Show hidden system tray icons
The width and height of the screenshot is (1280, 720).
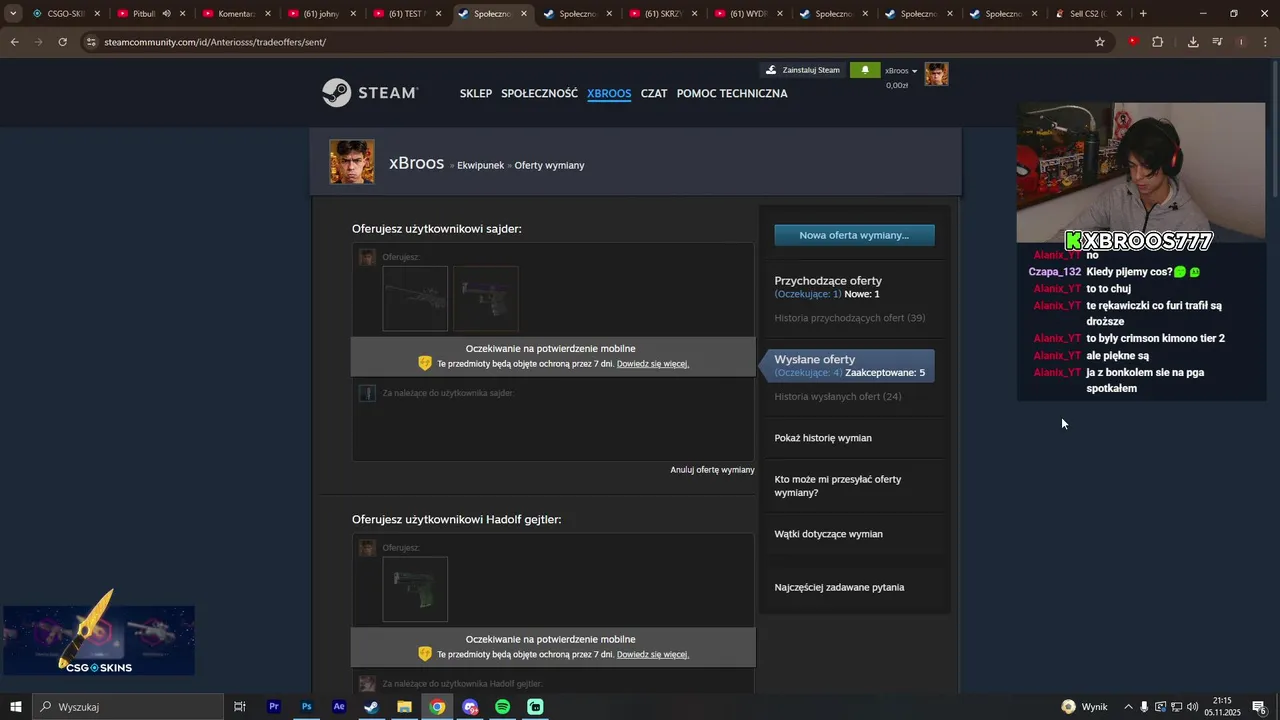(1128, 707)
